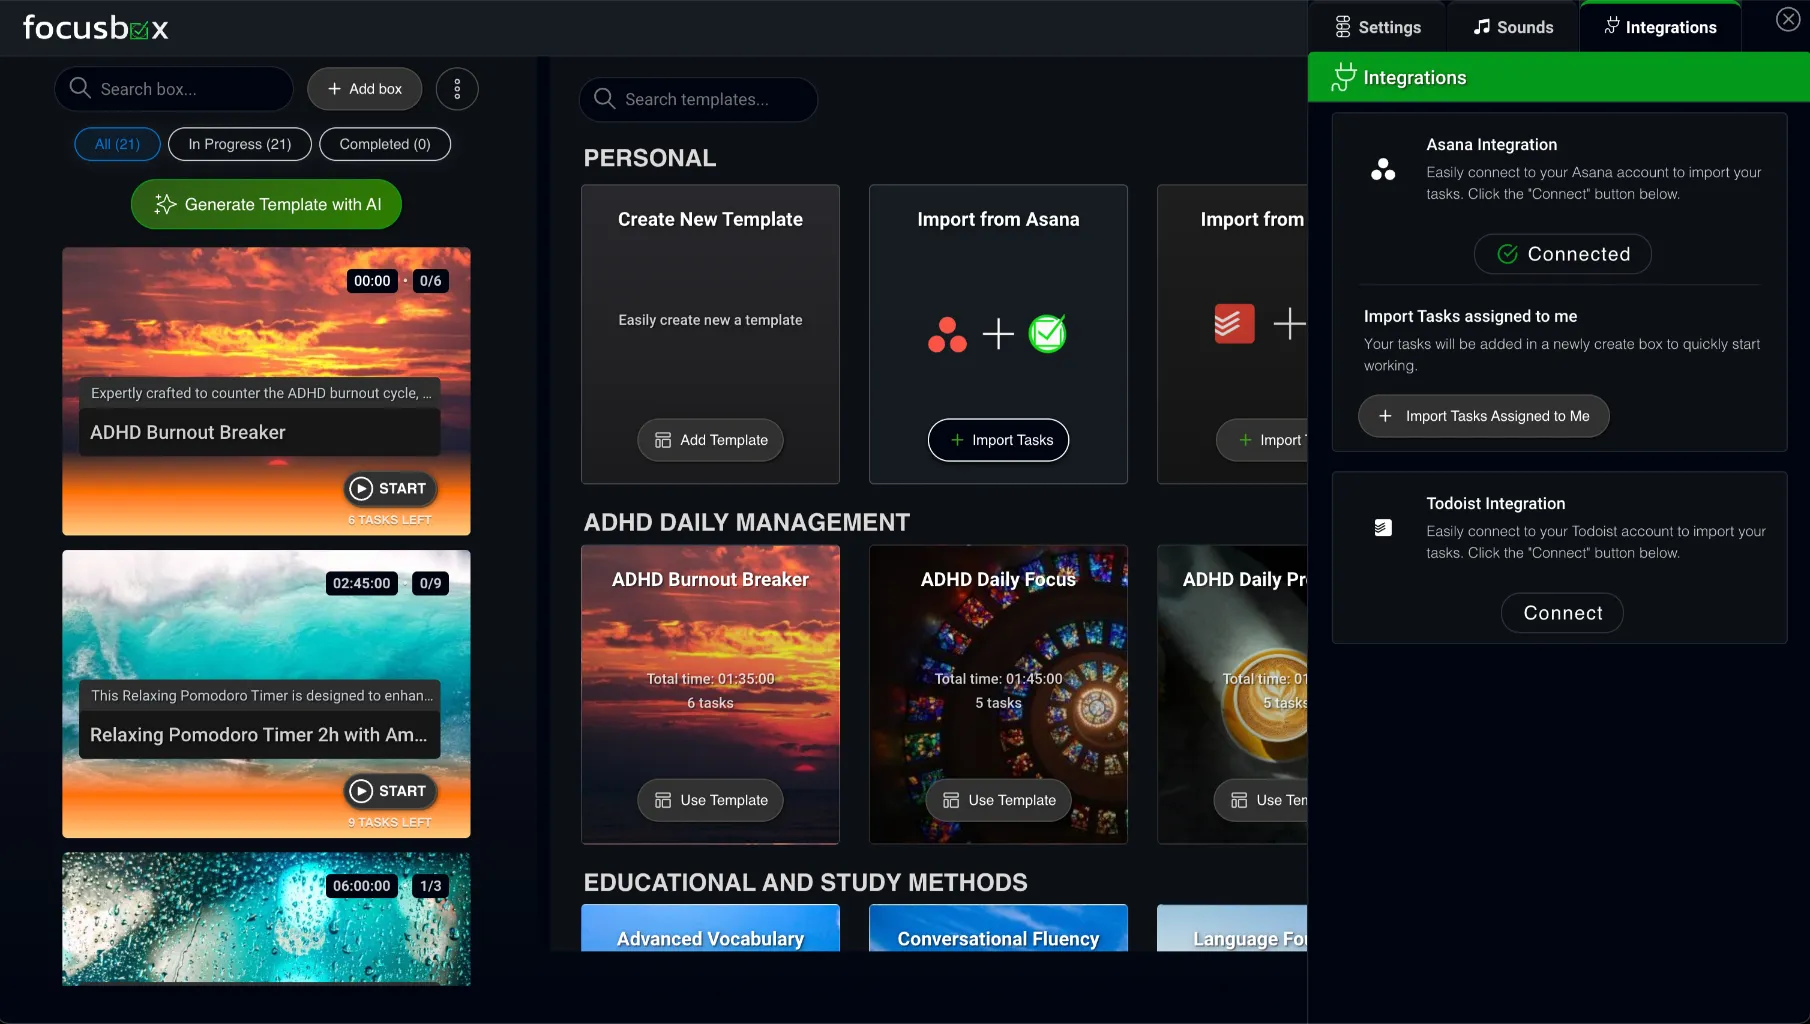Toggle the Asana Connected status button
The image size is (1810, 1024).
point(1562,254)
